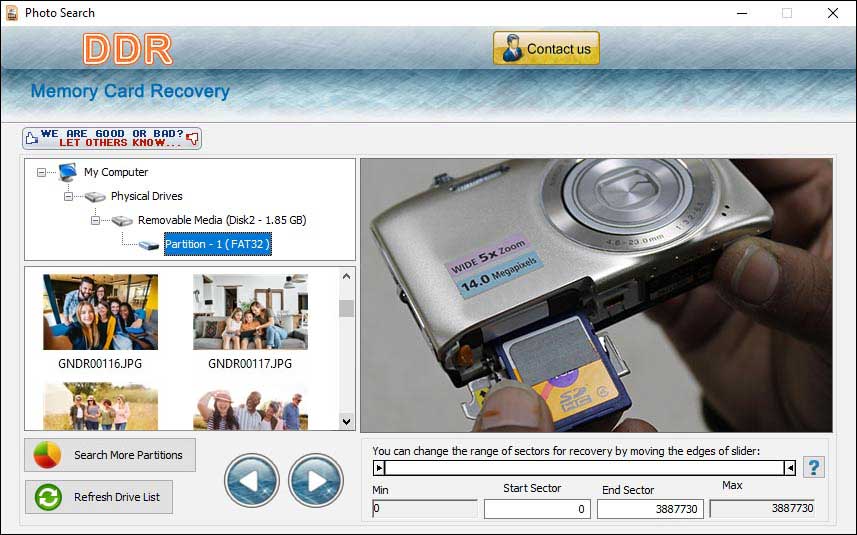Select the field group photo thumbnail
Image resolution: width=857 pixels, height=535 pixels.
101,406
